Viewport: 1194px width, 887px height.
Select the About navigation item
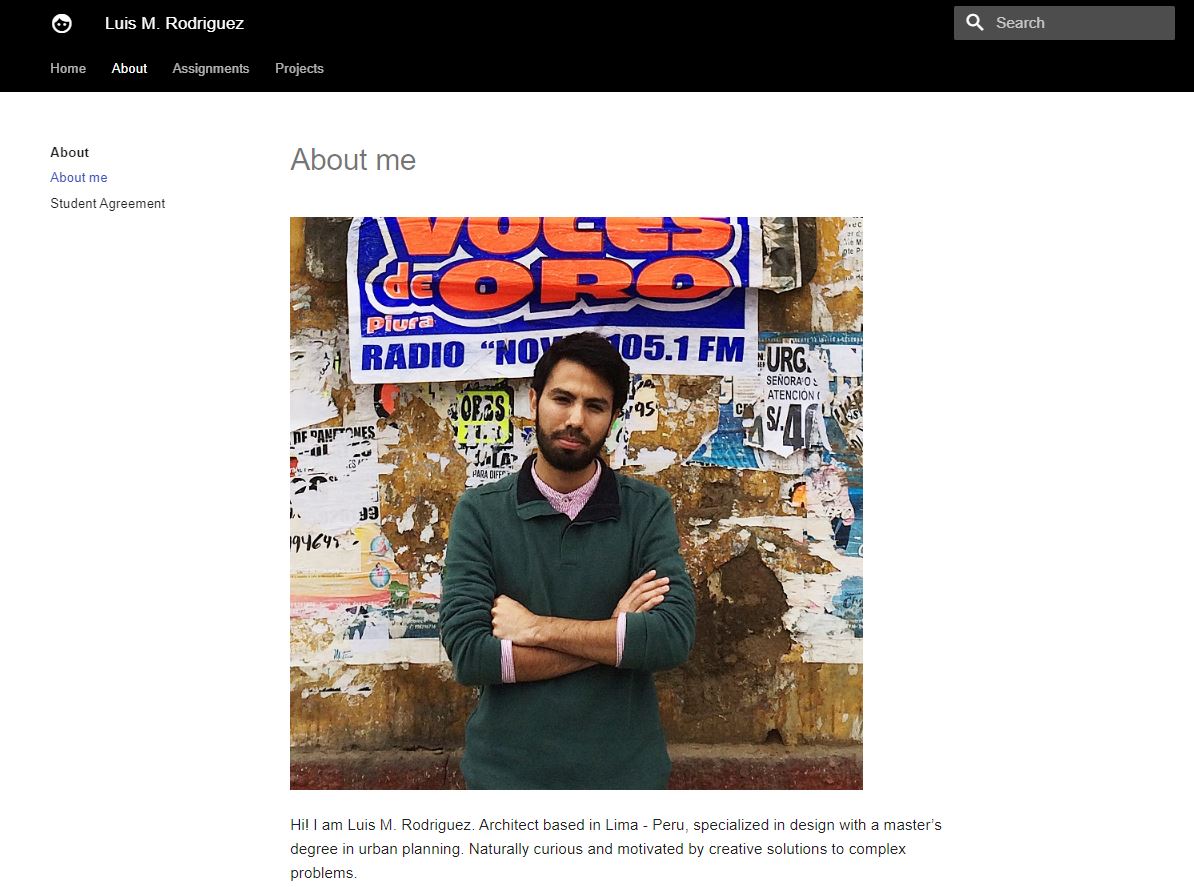(129, 69)
